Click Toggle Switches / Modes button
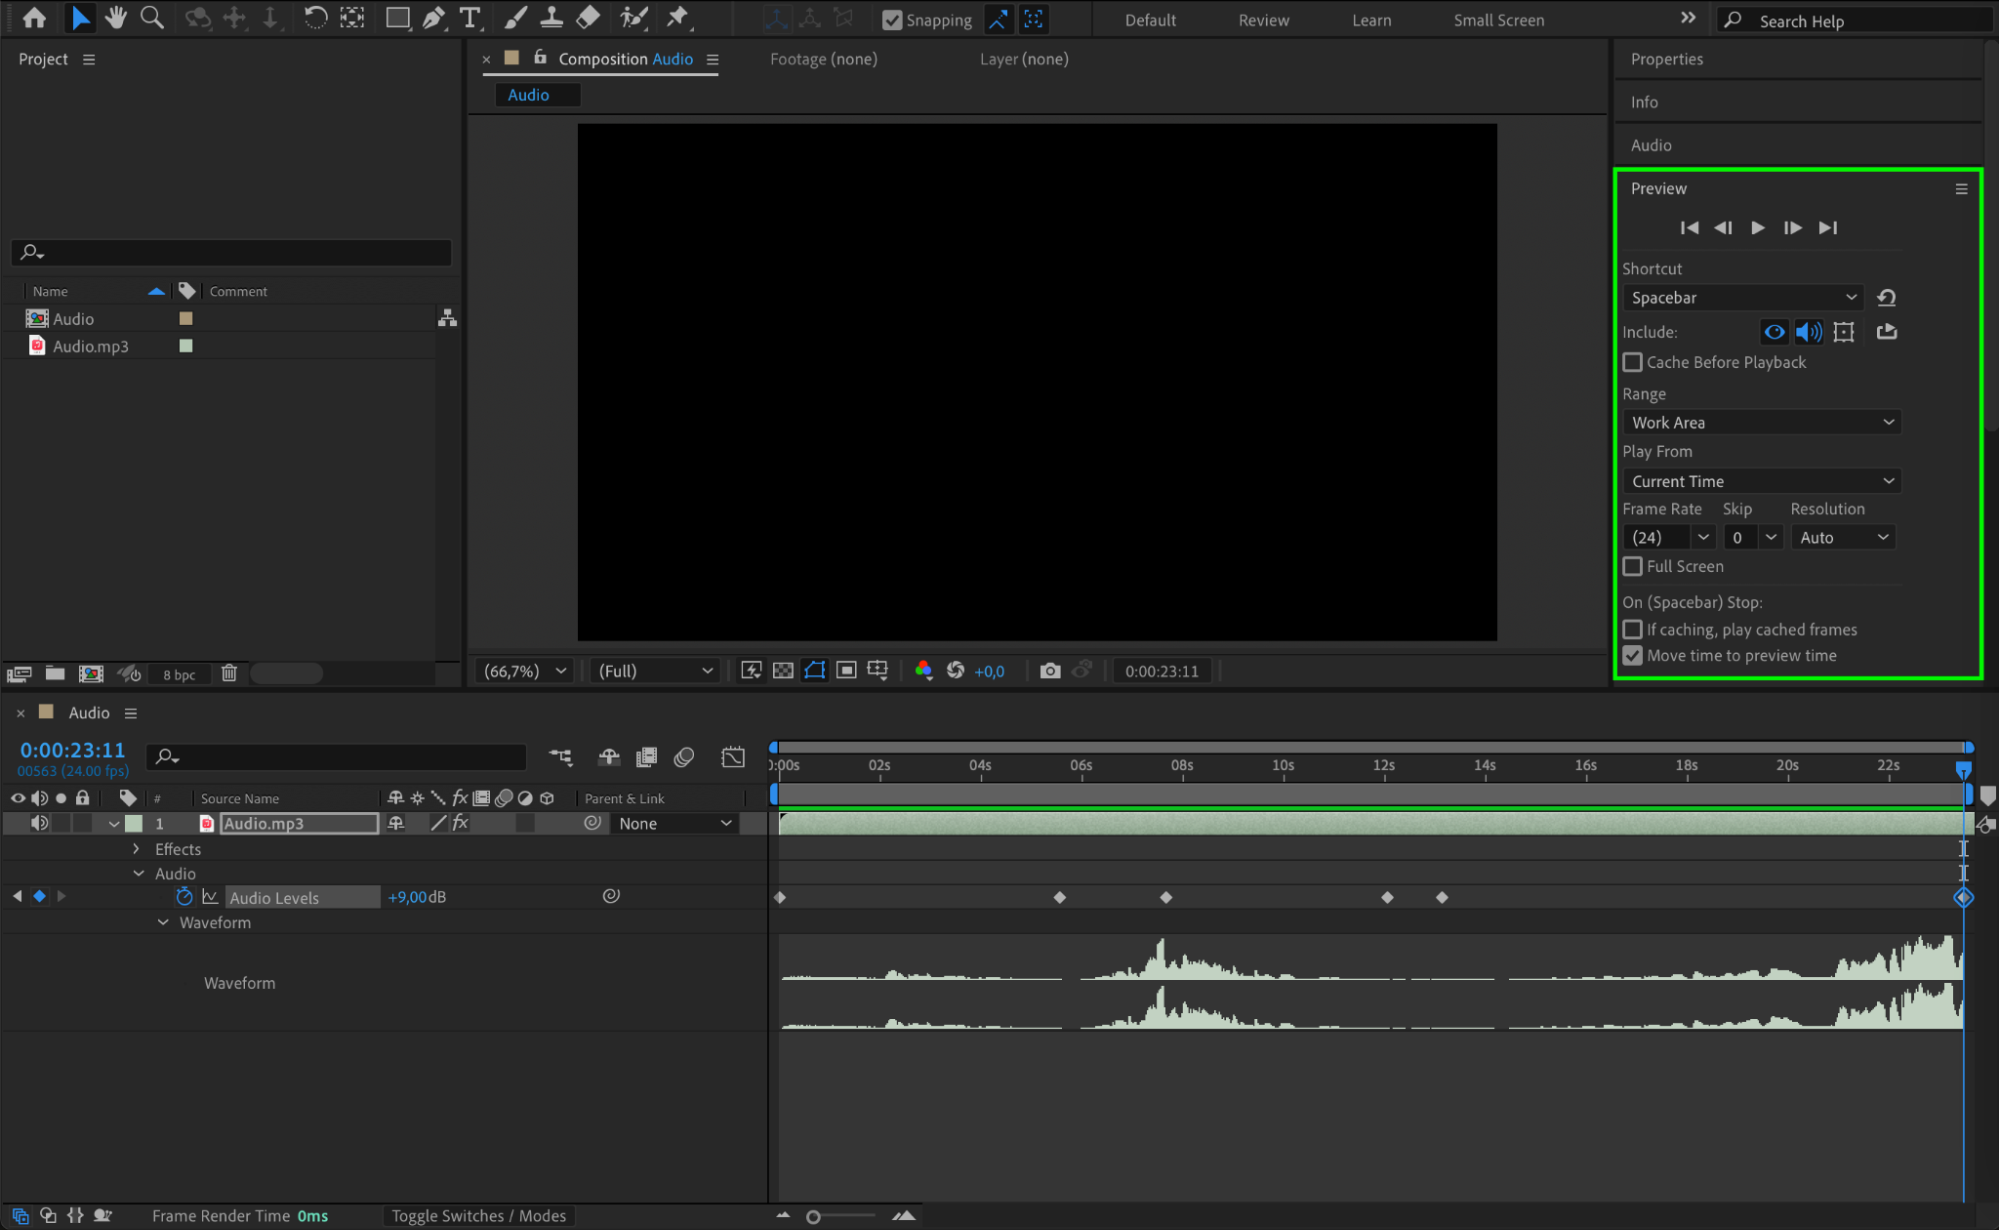The image size is (1999, 1230). [x=478, y=1216]
